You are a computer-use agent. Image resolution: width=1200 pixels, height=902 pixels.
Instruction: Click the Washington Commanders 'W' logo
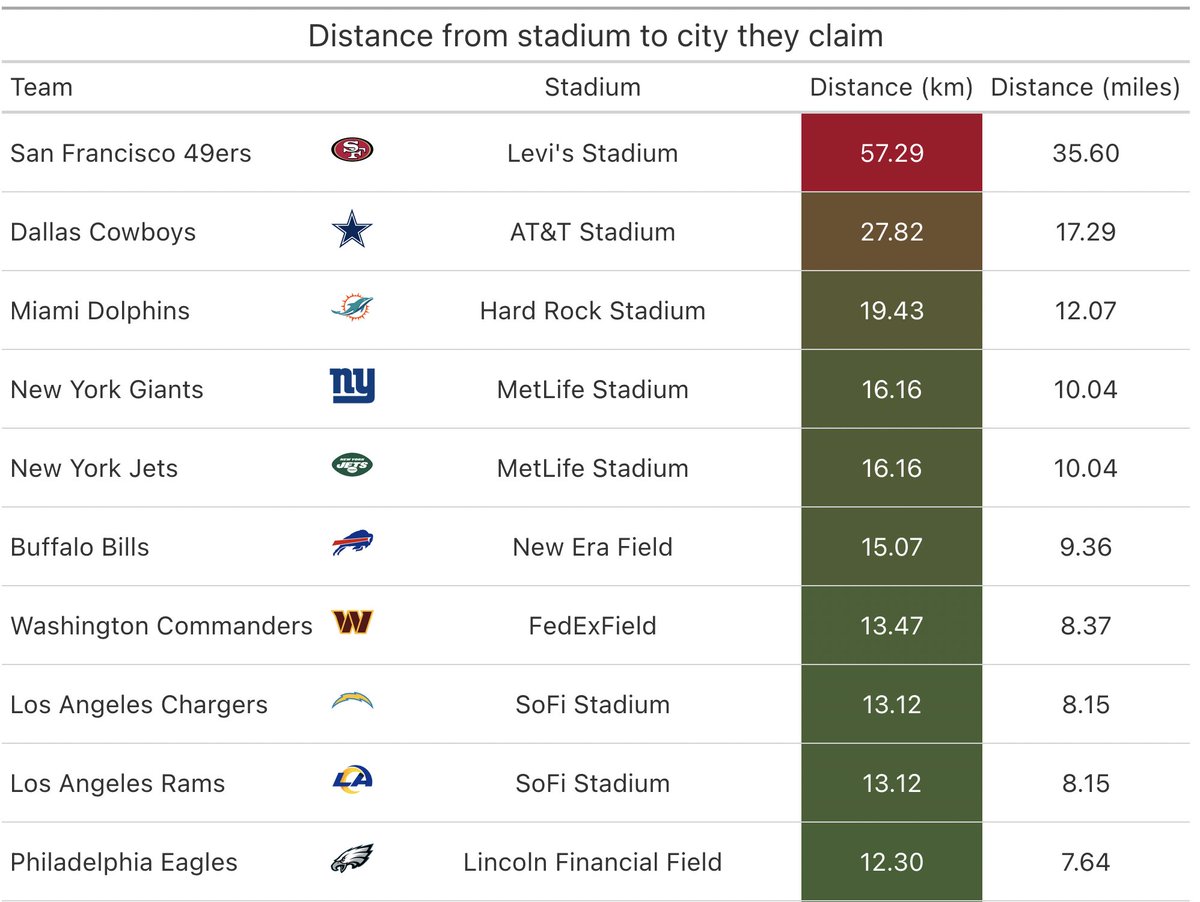point(352,624)
